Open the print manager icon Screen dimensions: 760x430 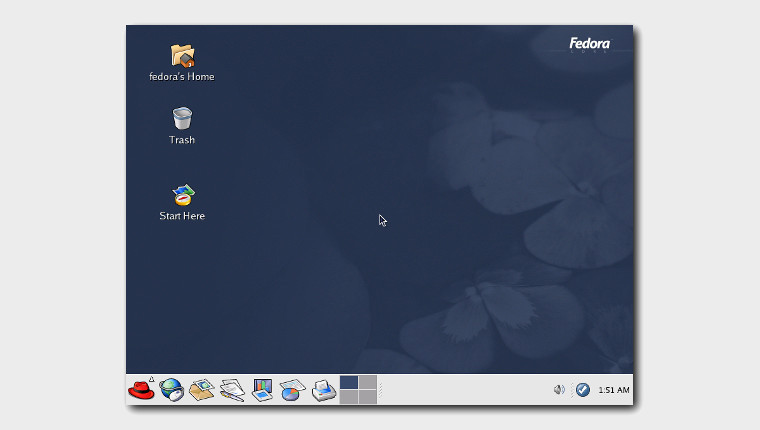[x=324, y=390]
